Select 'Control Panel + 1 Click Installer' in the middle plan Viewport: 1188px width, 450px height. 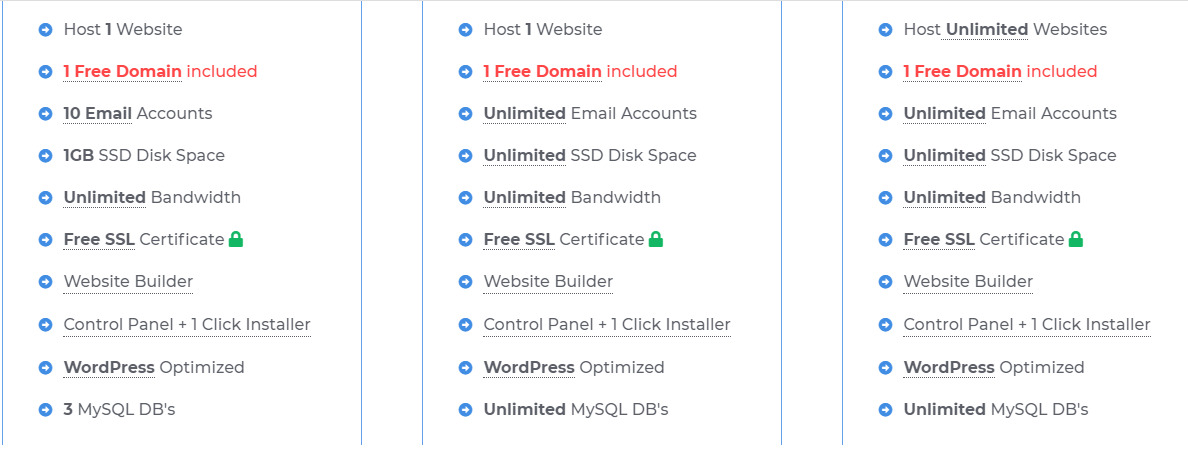click(x=607, y=324)
